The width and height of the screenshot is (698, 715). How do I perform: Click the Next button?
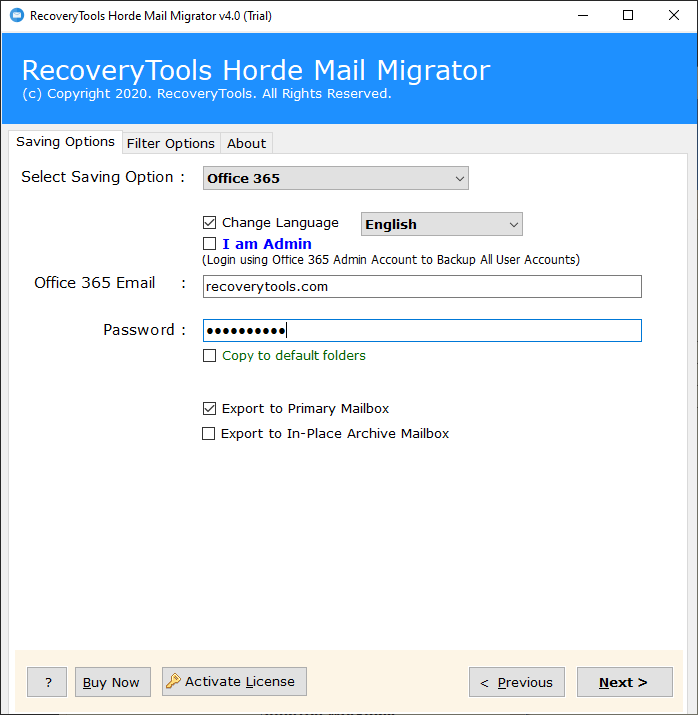tap(625, 682)
